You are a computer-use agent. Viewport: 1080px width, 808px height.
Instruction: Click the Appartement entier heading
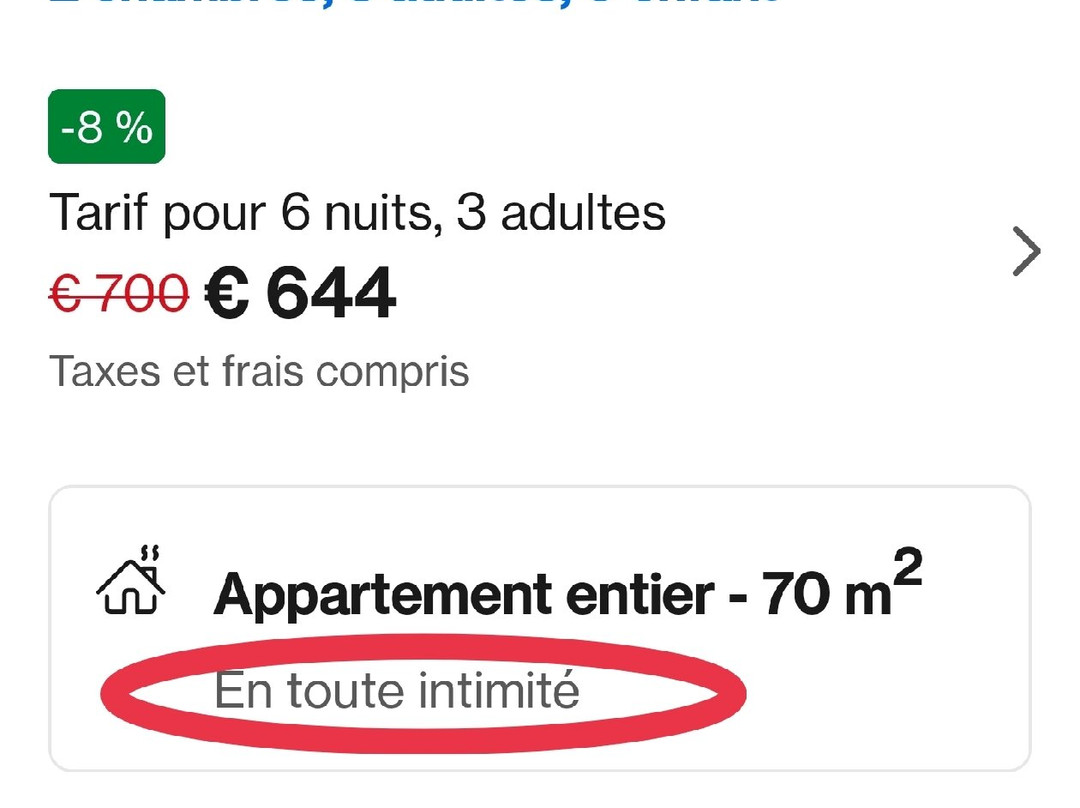(465, 594)
